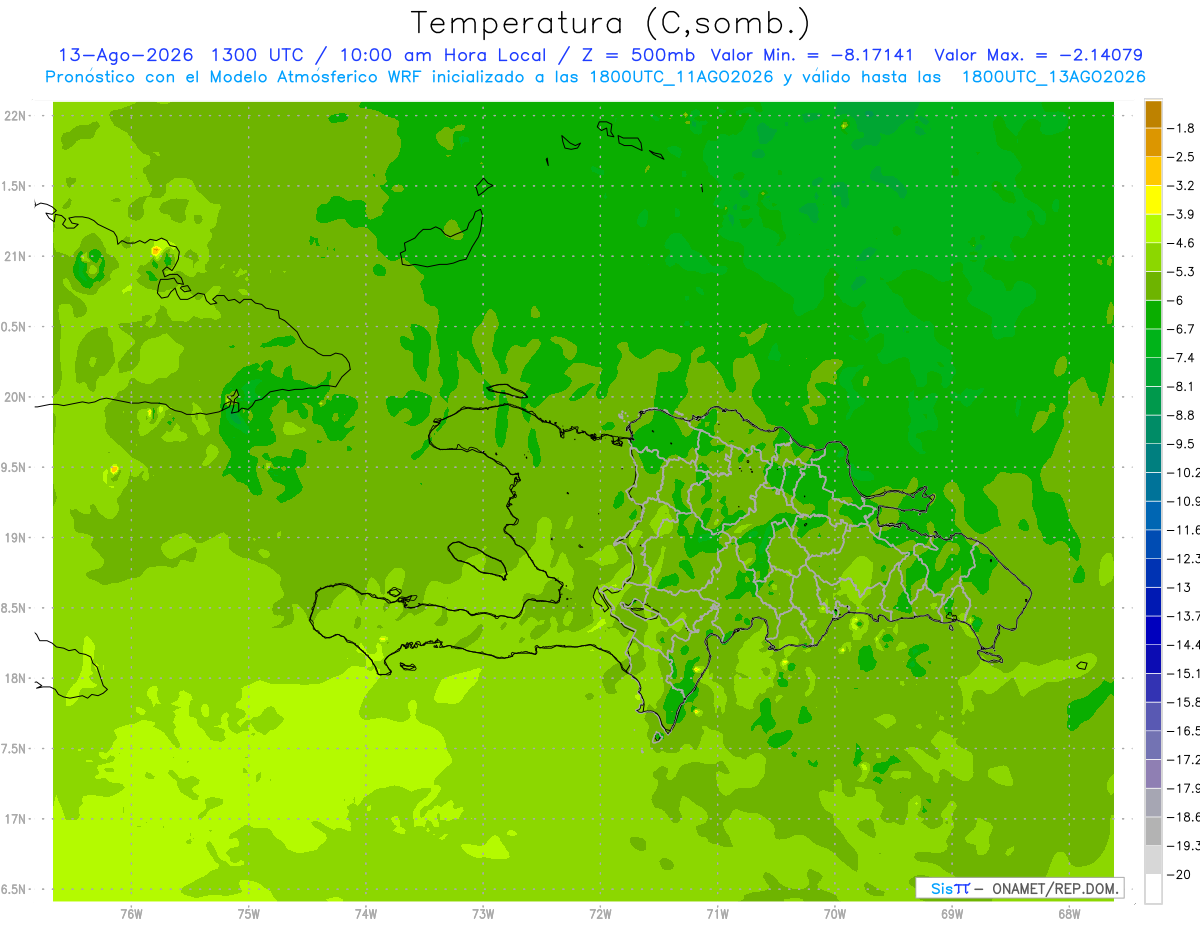Click the time text 1300 UTC
The height and width of the screenshot is (927, 1200).
coord(259,55)
